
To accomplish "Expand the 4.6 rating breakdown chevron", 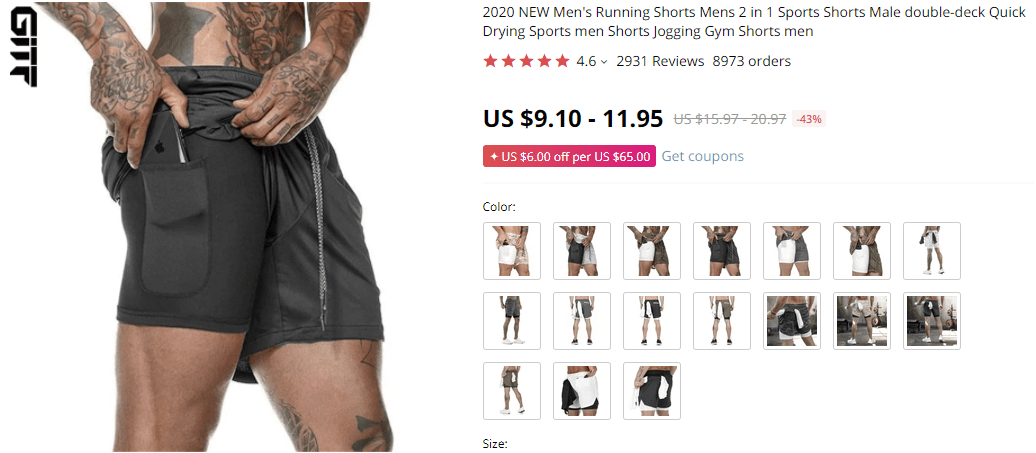I will 604,62.
